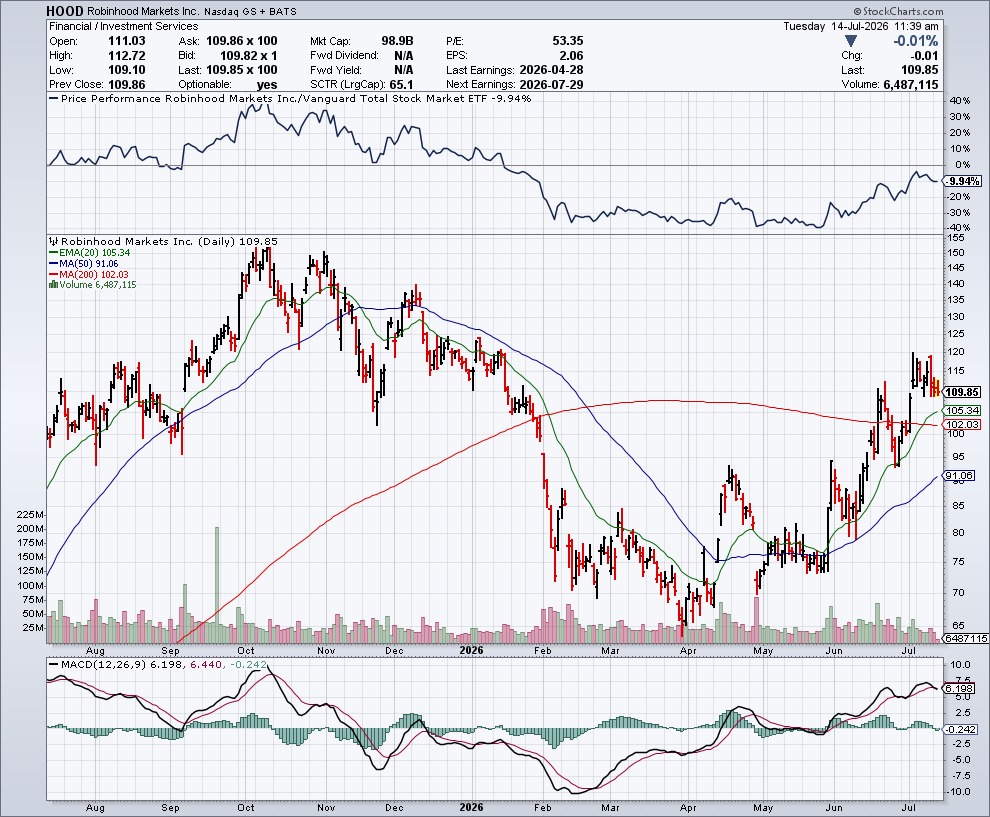Click the 'Jul' label under the MACD panel
The height and width of the screenshot is (817, 990).
(x=909, y=808)
